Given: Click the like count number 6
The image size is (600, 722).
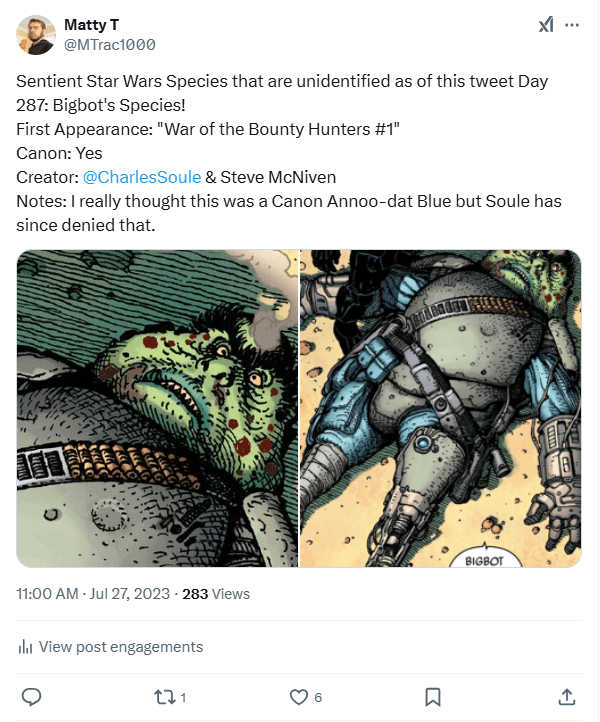Looking at the screenshot, I should pos(318,697).
